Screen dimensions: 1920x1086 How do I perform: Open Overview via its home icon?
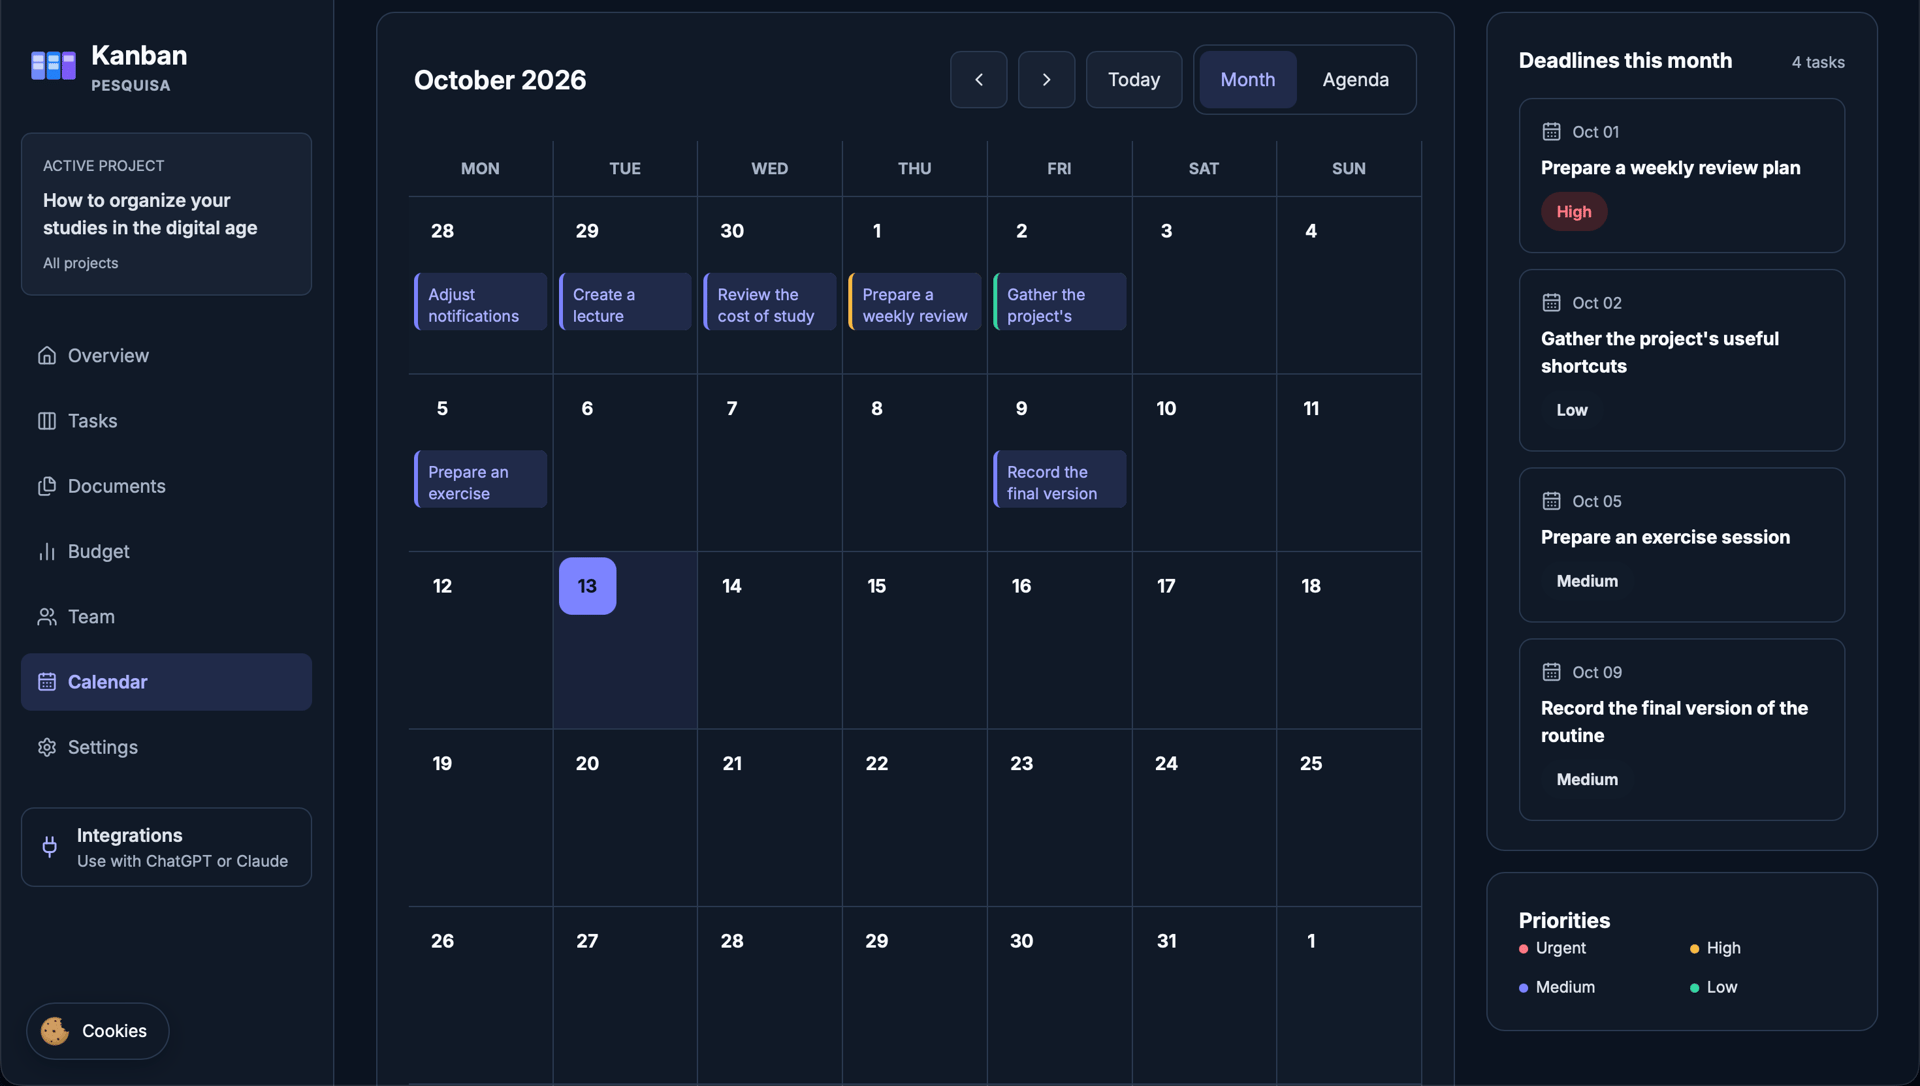point(47,356)
